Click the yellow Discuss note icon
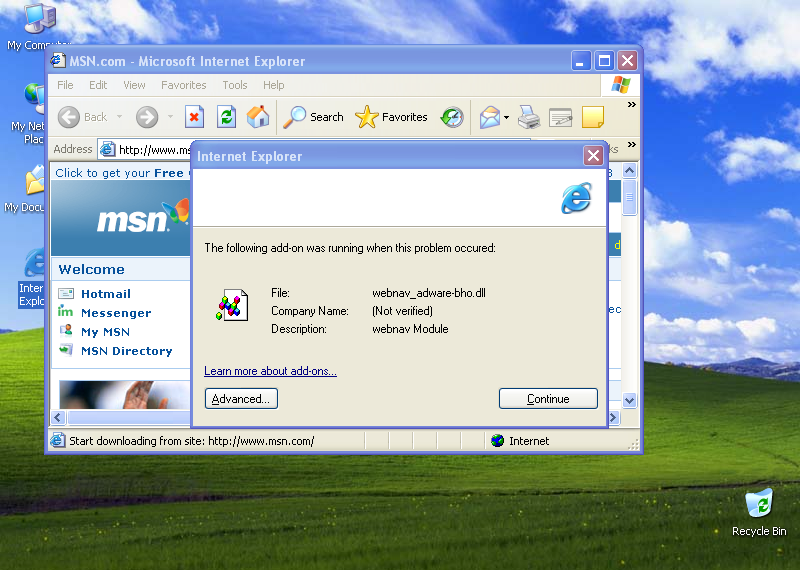Viewport: 800px width, 570px height. (593, 117)
